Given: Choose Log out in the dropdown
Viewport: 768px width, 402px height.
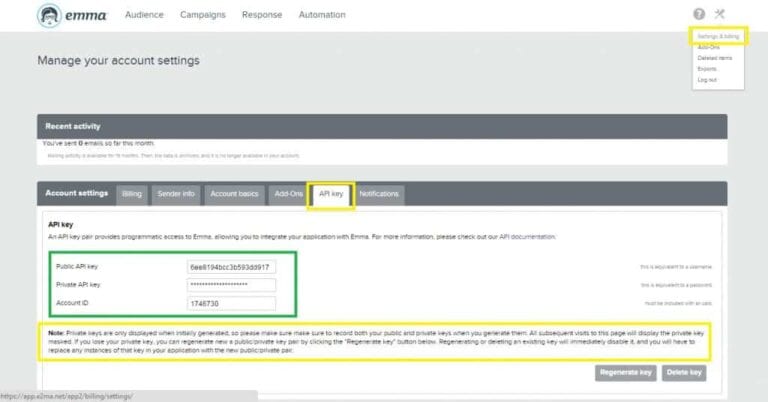Looking at the screenshot, I should pyautogui.click(x=707, y=79).
